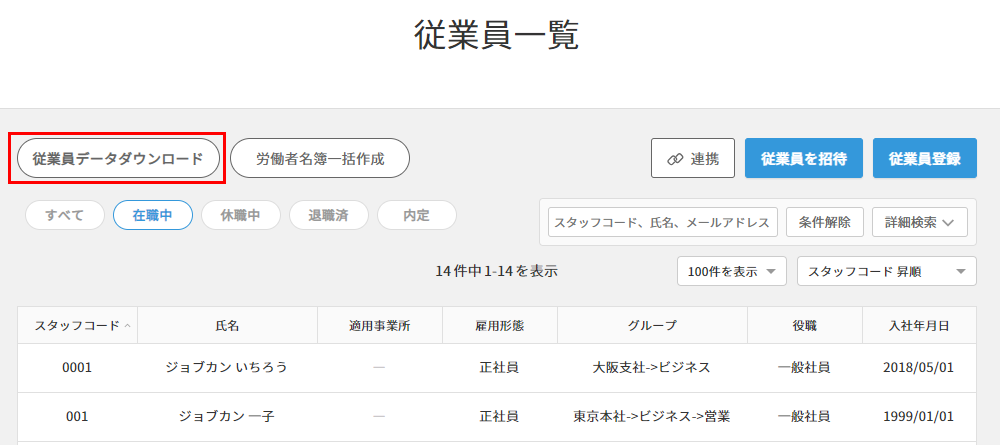Screen dimensions: 1000x445
Task: Select the 在職中 status filter
Action: coord(153,215)
